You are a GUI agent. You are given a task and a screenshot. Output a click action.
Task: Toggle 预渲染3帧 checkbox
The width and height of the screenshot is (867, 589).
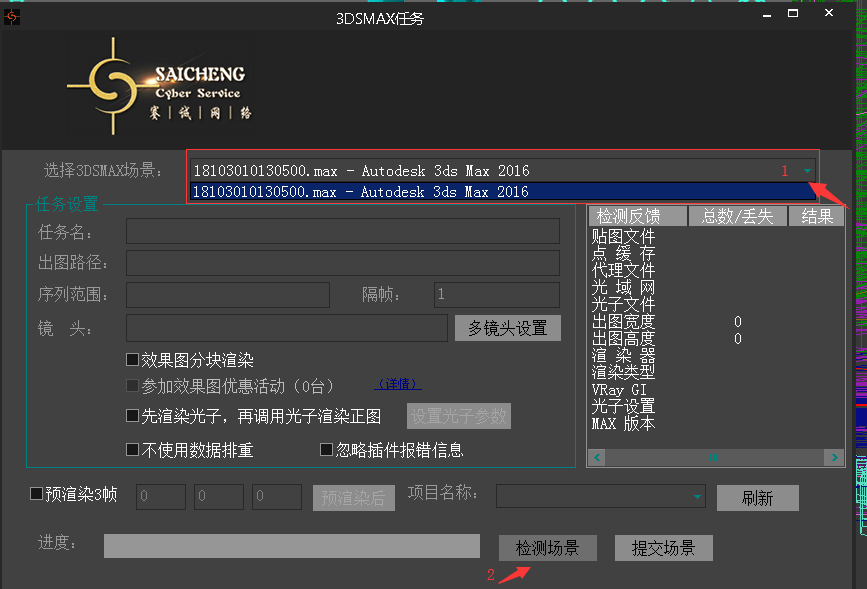pos(37,493)
